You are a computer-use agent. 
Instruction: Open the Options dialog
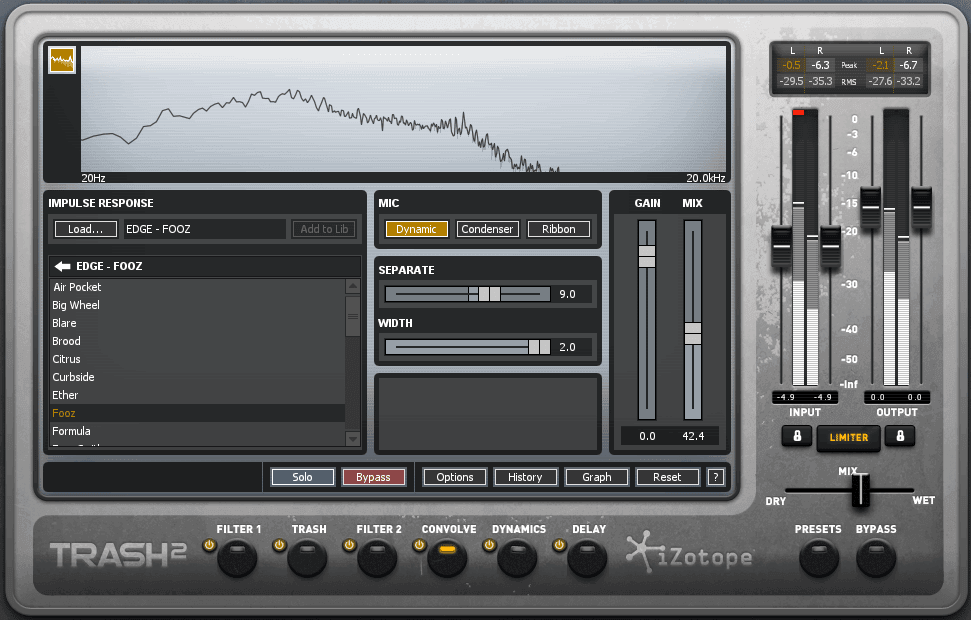click(455, 477)
